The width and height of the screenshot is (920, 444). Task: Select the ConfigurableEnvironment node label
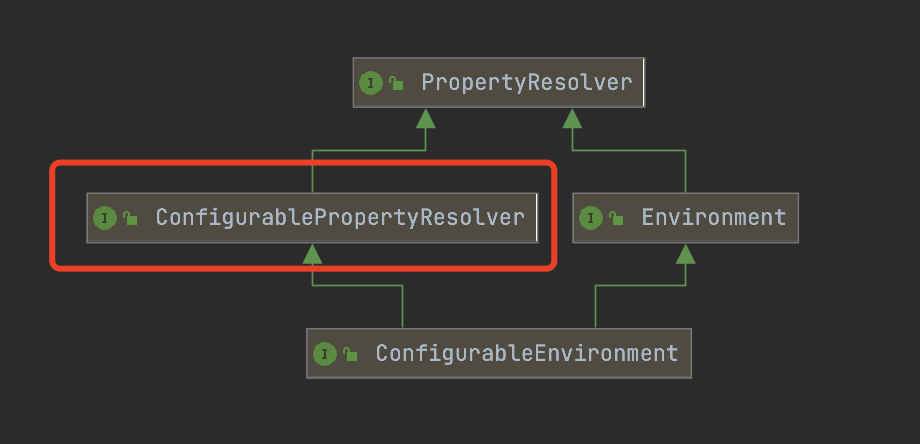click(x=527, y=353)
